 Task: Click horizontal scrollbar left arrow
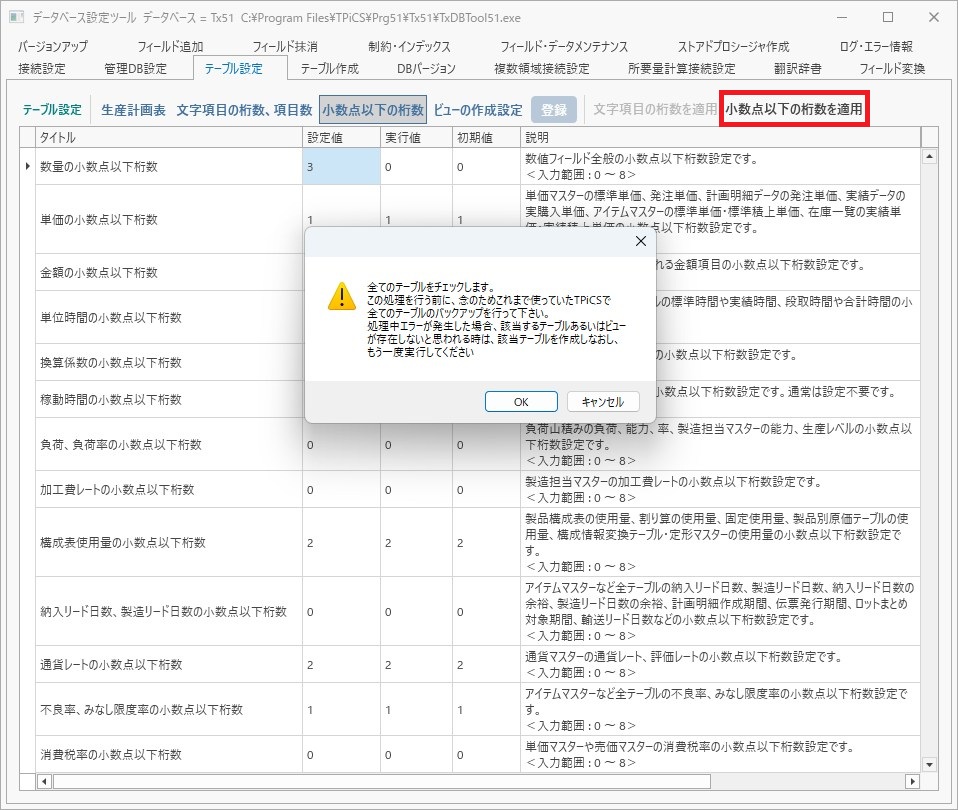(44, 781)
